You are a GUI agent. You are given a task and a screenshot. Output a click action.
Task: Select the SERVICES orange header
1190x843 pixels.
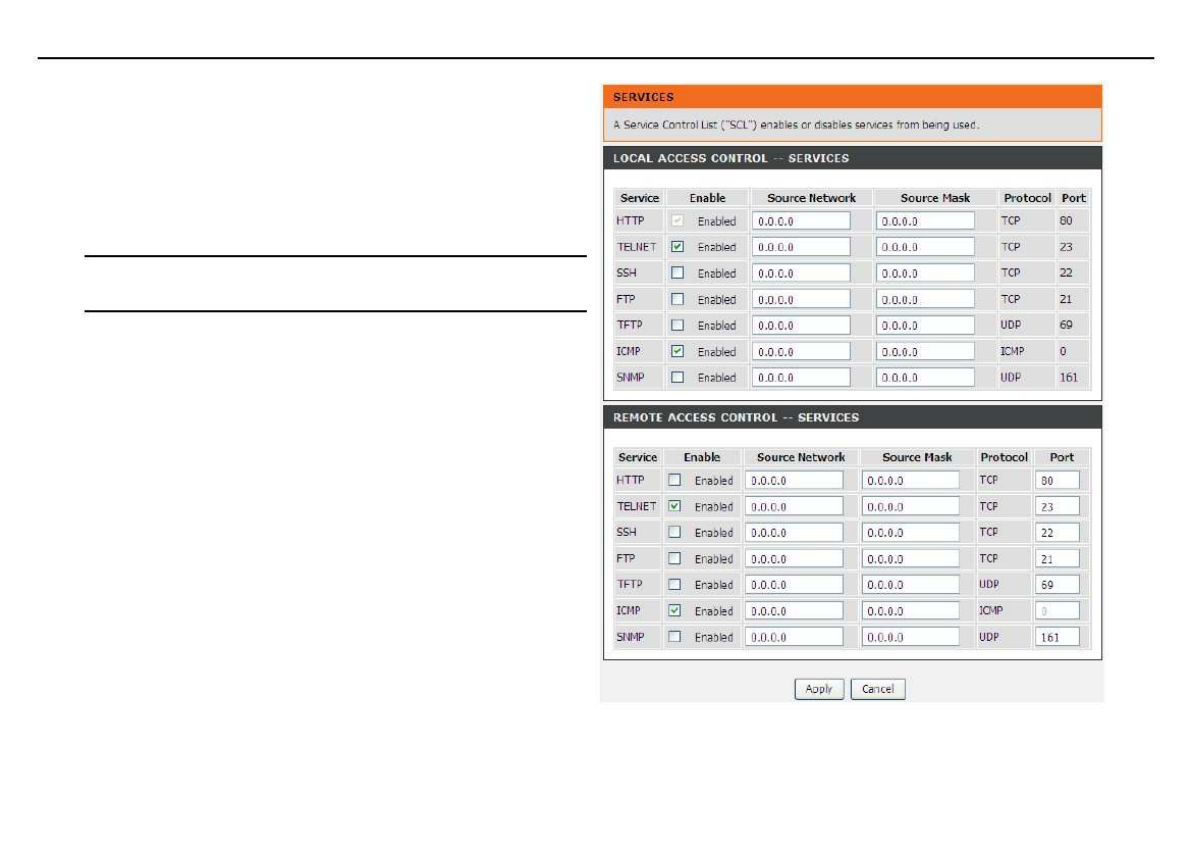852,96
